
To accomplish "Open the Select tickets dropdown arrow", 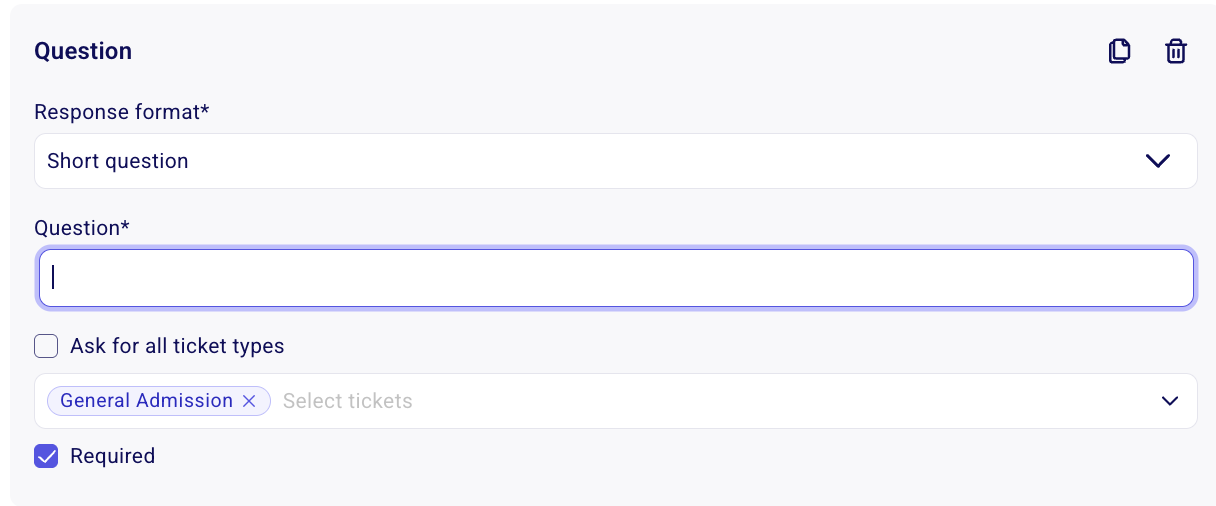I will (x=1170, y=401).
